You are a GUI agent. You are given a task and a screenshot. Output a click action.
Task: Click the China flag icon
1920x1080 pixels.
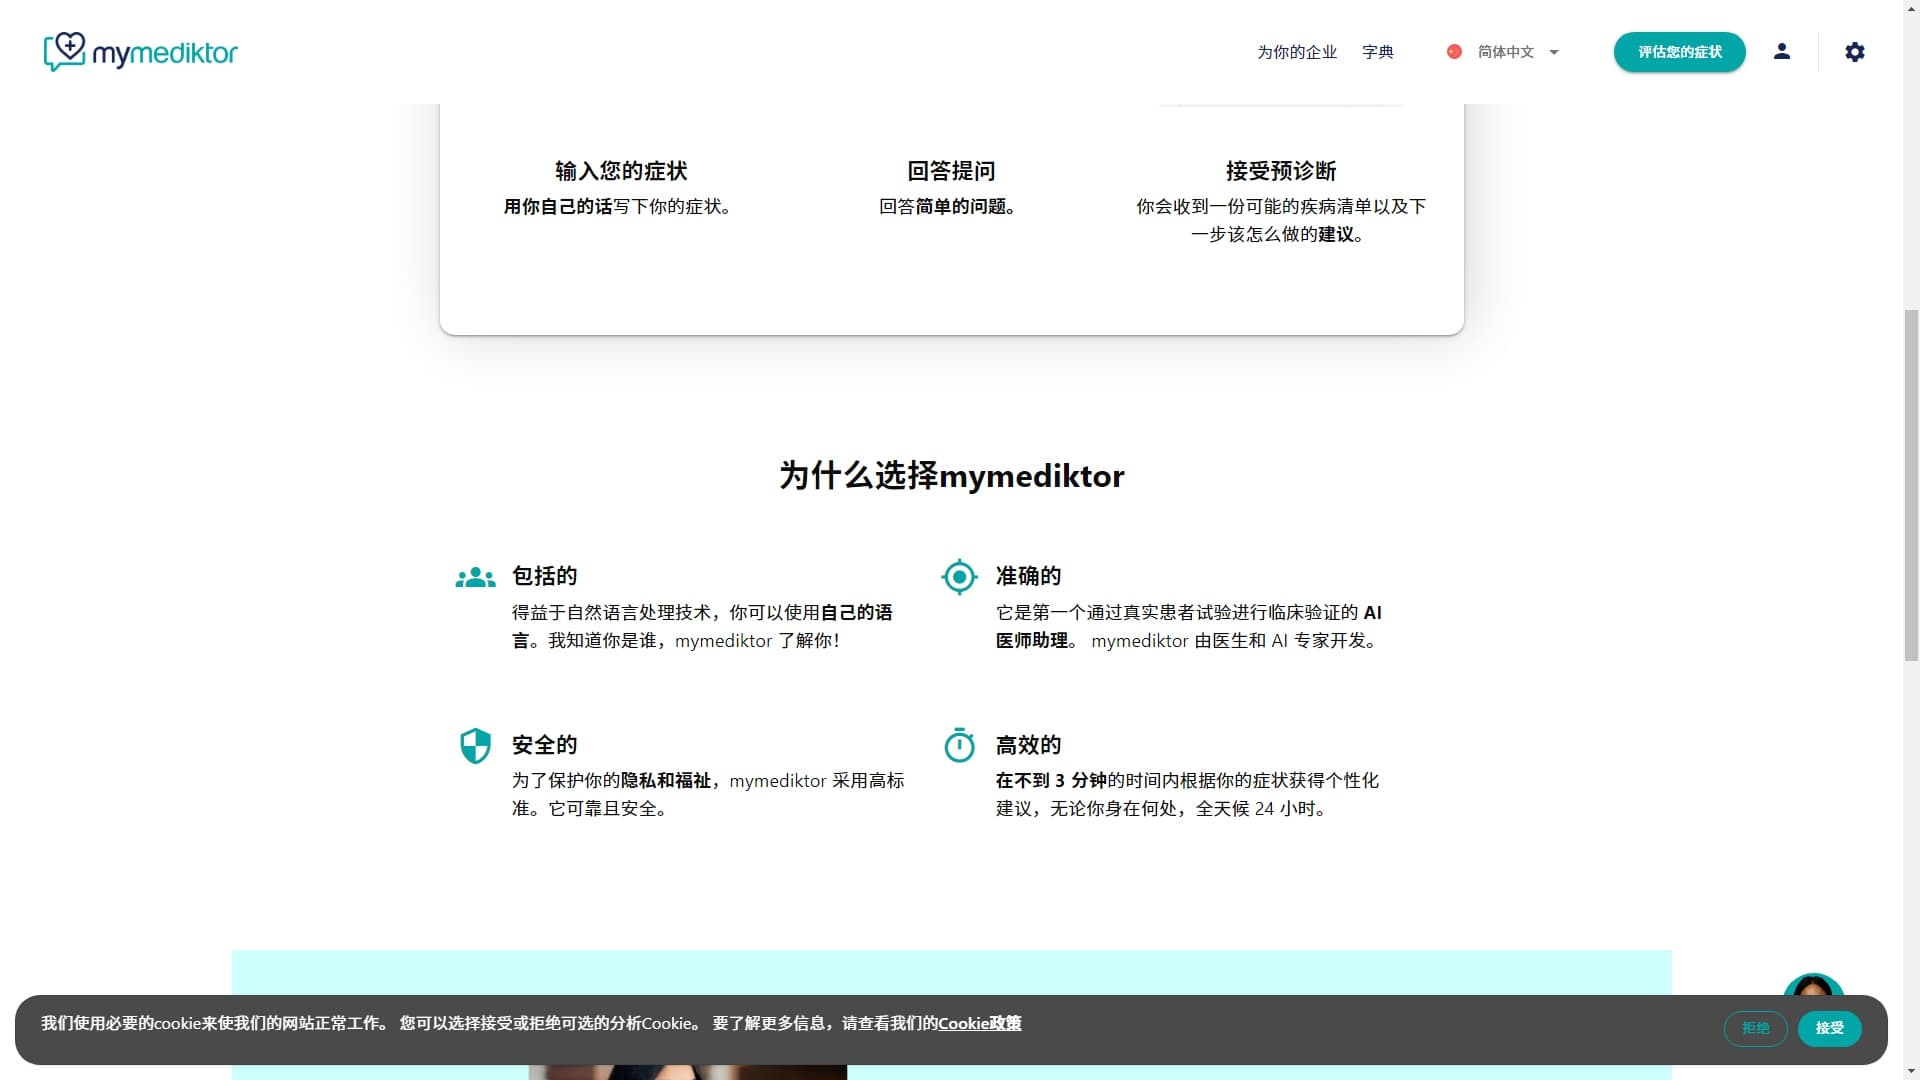point(1454,52)
